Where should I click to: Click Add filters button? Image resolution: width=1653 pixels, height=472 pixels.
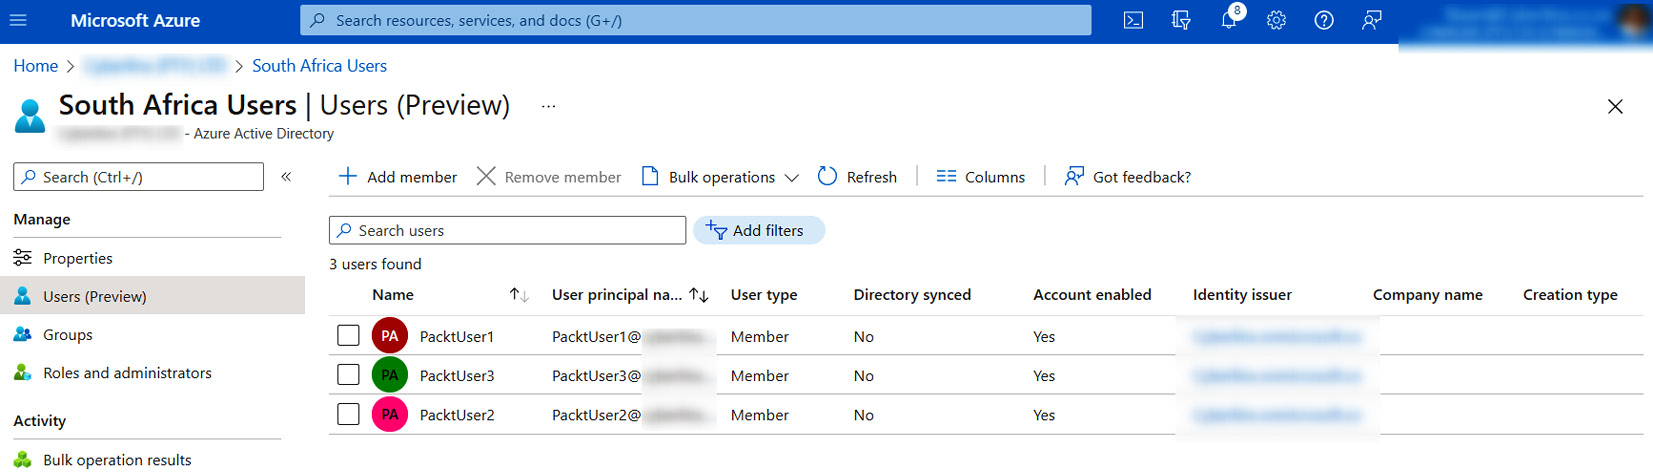pos(759,230)
